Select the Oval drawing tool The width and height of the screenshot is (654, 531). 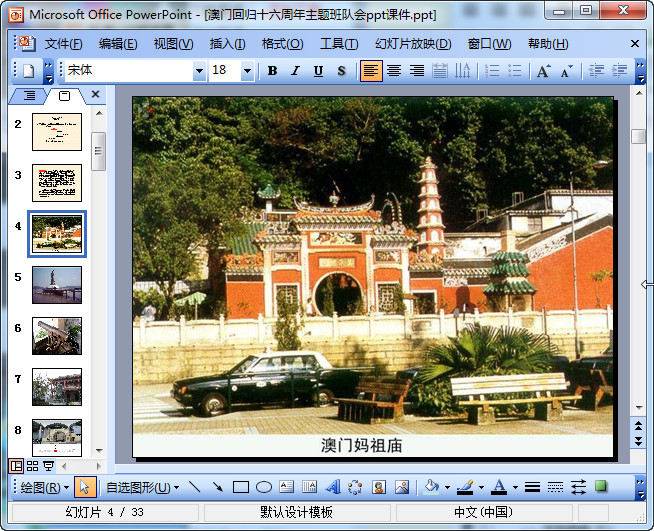pyautogui.click(x=264, y=487)
